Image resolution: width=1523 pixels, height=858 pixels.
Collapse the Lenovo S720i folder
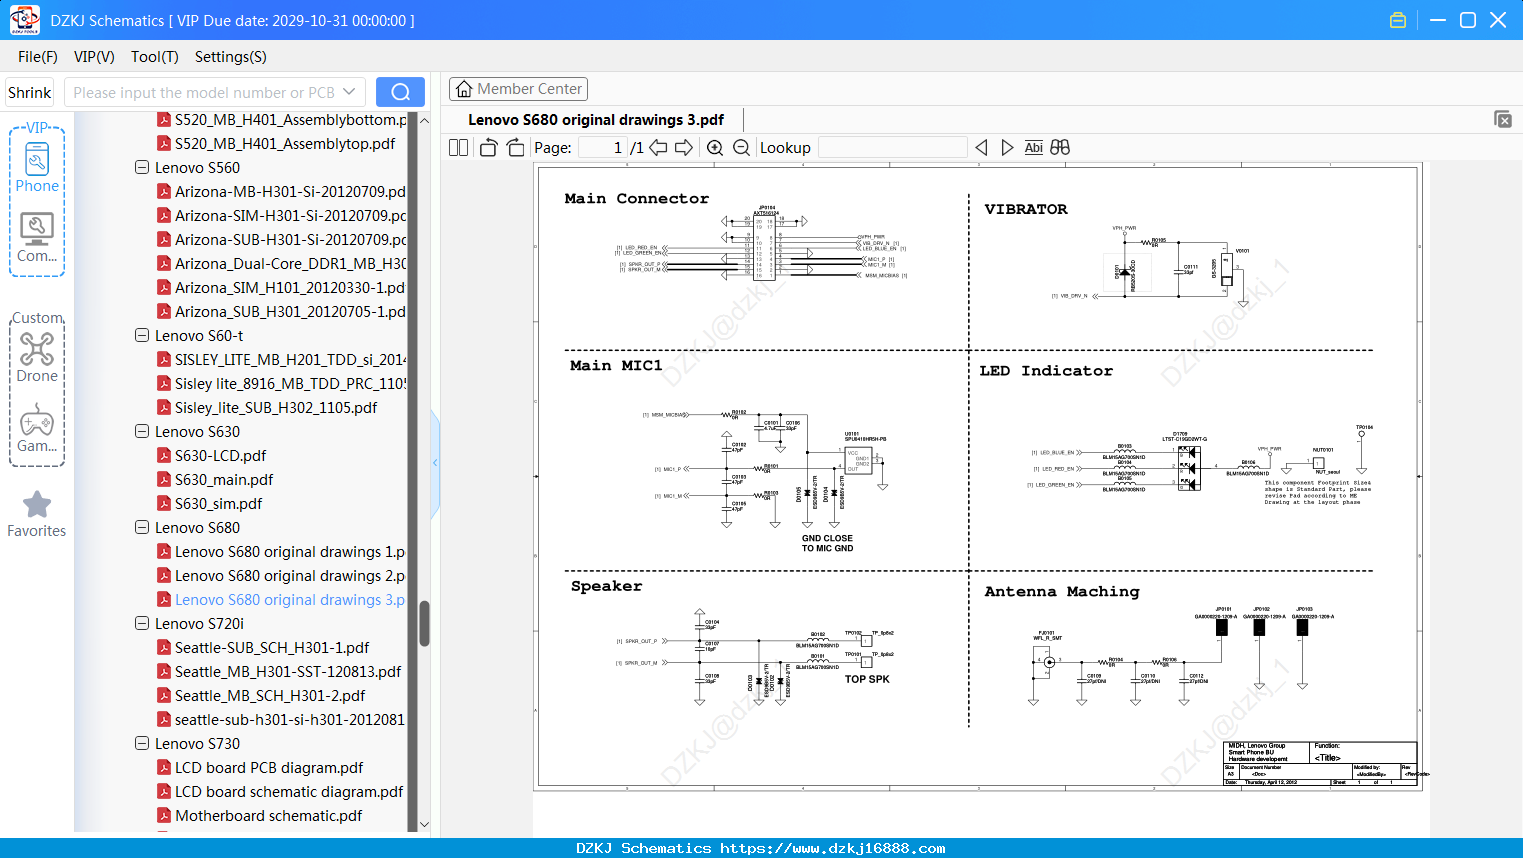pyautogui.click(x=142, y=623)
